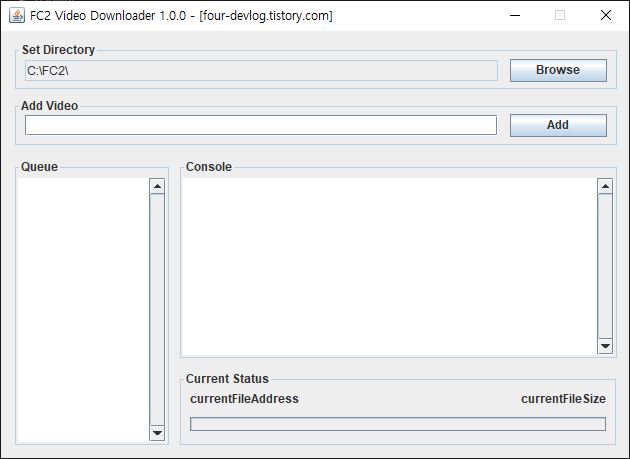Click the Add button
Viewport: 630px width, 459px height.
coord(558,125)
